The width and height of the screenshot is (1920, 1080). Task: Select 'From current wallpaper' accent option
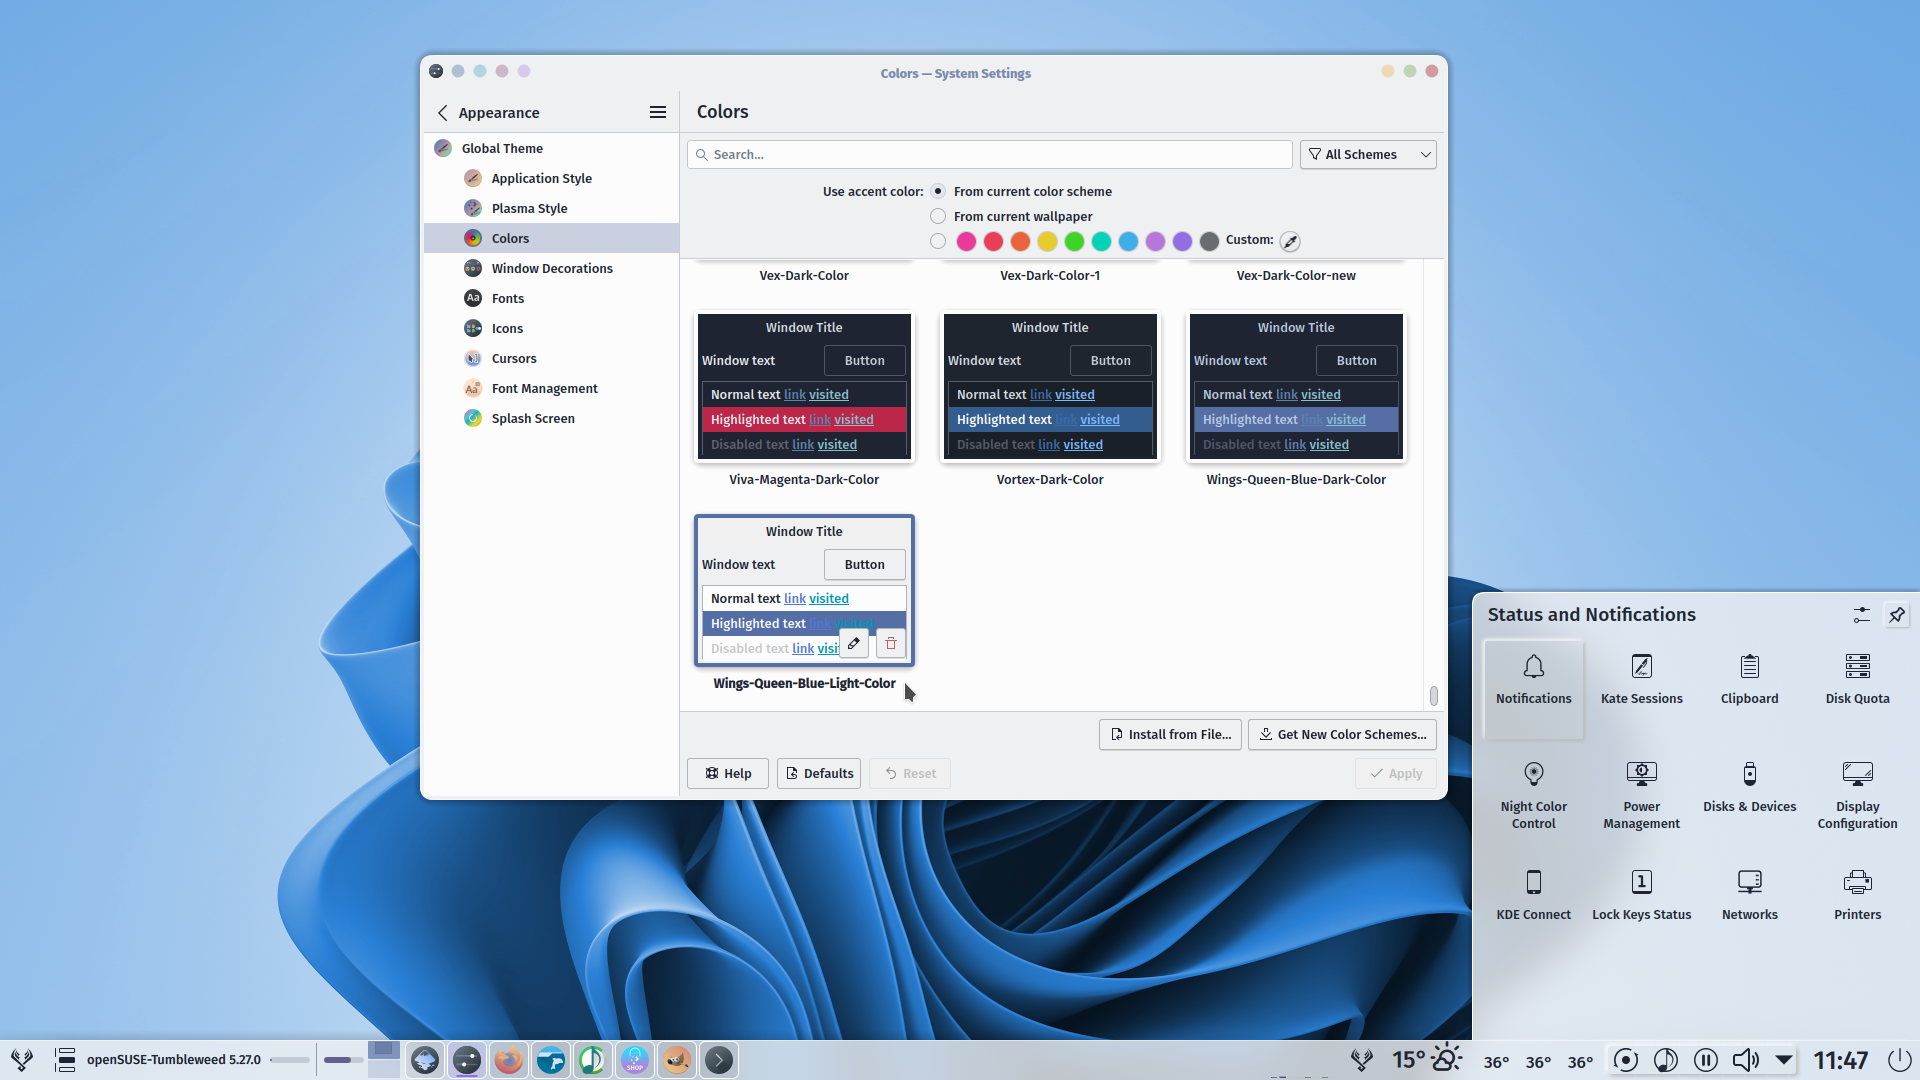[938, 216]
